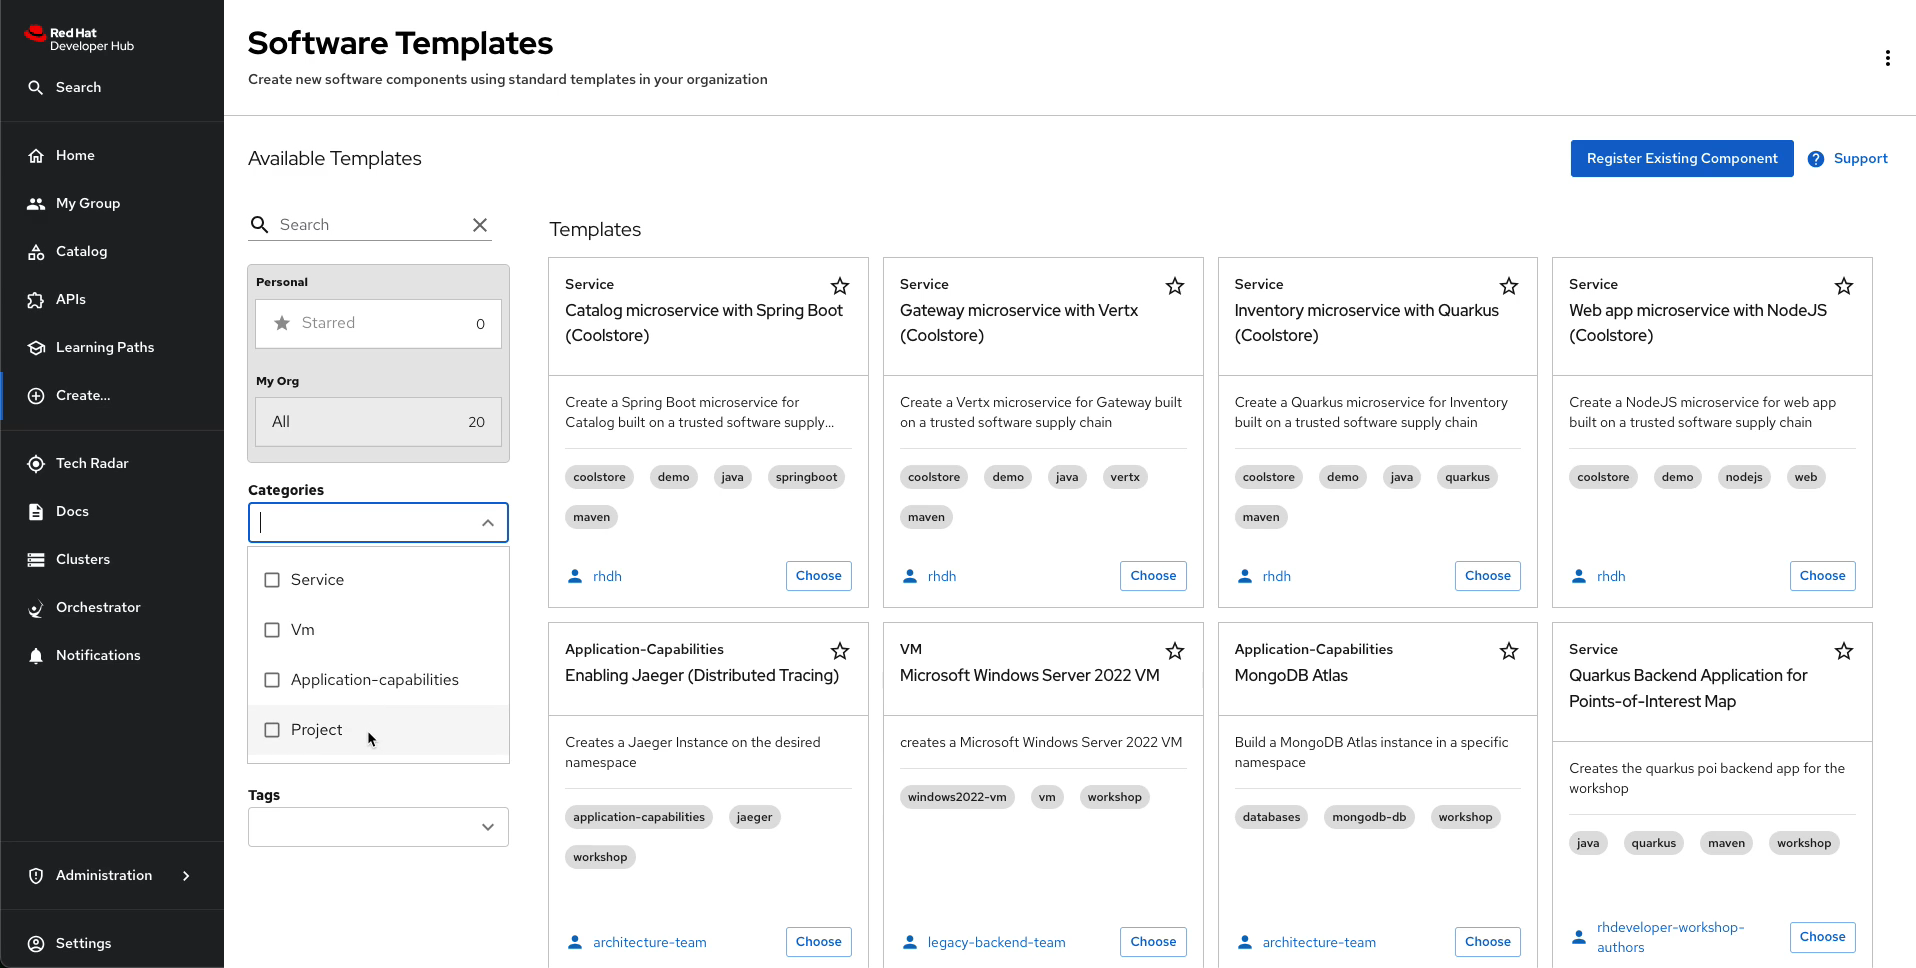Viewport: 1916px width, 968px height.
Task: Open the three-dot options menu in header
Action: (x=1887, y=58)
